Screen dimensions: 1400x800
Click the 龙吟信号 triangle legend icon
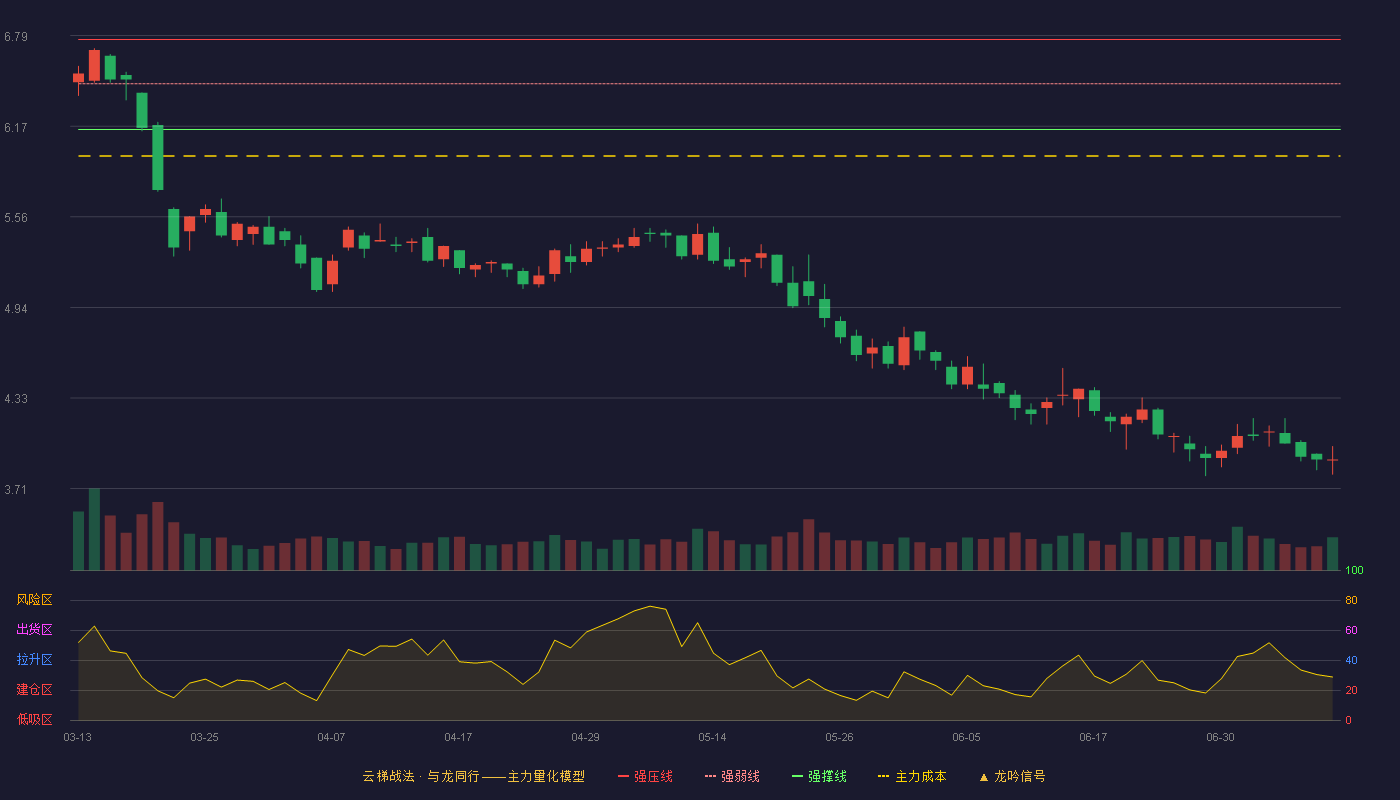click(x=983, y=776)
